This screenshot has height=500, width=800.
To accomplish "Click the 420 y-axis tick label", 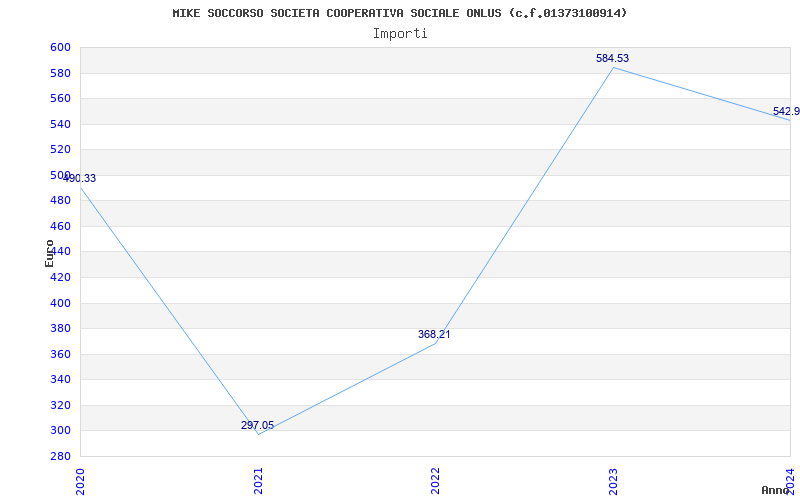I will point(60,277).
